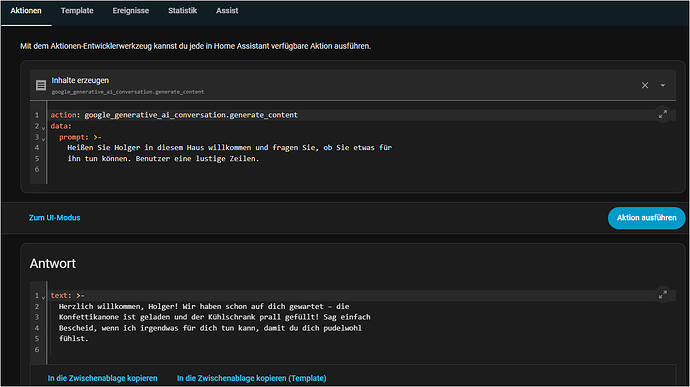Select the Aktionen tab
Image resolution: width=690 pixels, height=387 pixels.
(26, 11)
